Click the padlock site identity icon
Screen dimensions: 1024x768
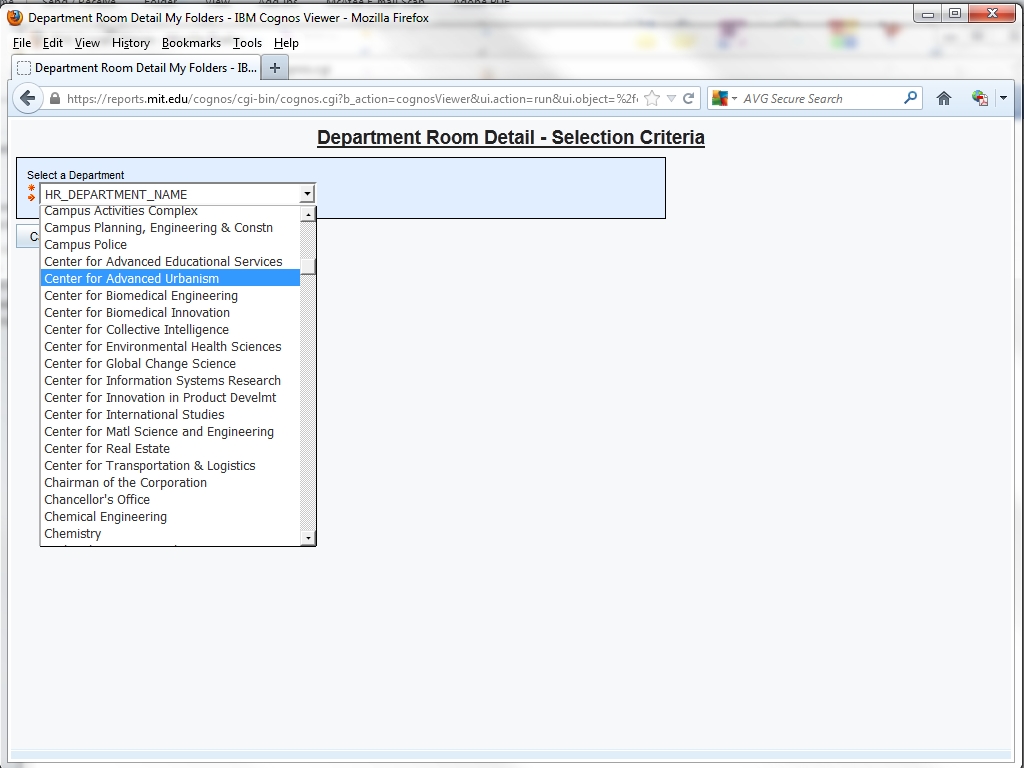point(55,99)
